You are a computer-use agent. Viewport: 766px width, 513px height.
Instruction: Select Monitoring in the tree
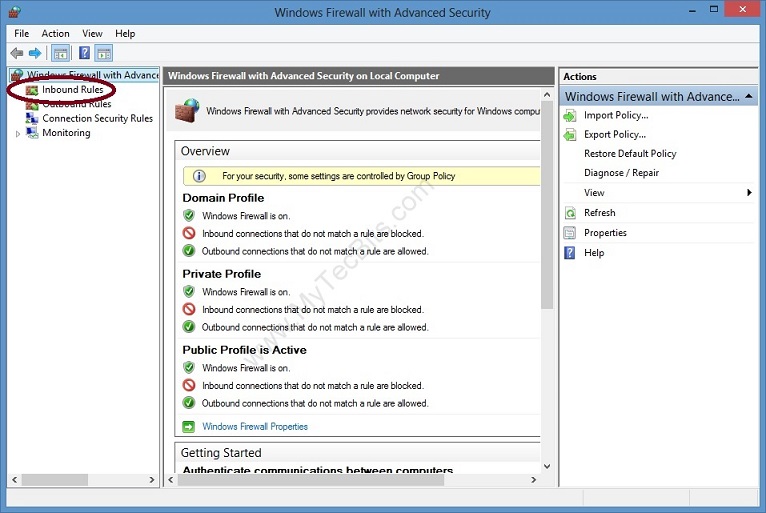(66, 132)
